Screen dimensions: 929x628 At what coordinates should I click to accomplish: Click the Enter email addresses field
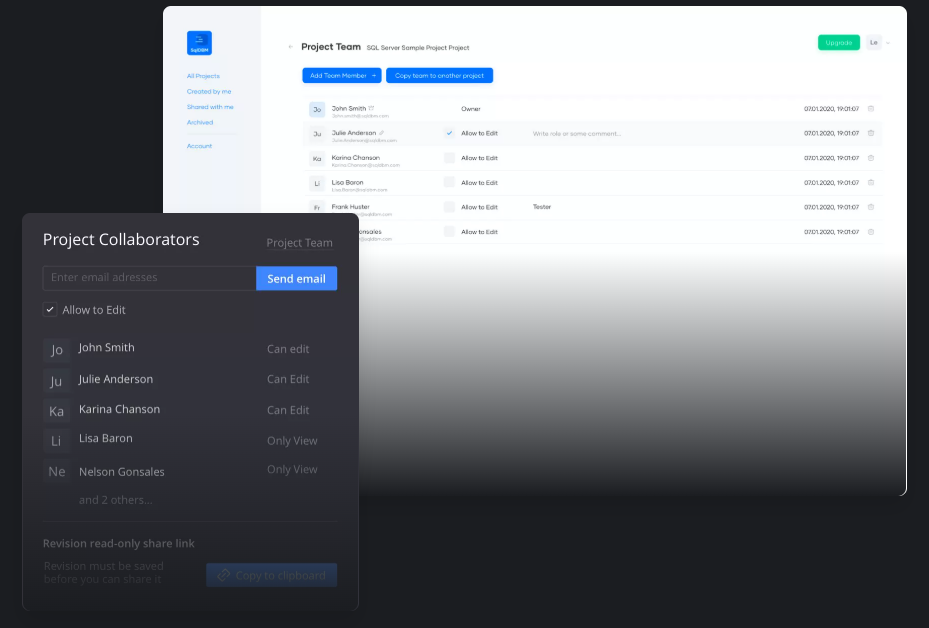[149, 278]
